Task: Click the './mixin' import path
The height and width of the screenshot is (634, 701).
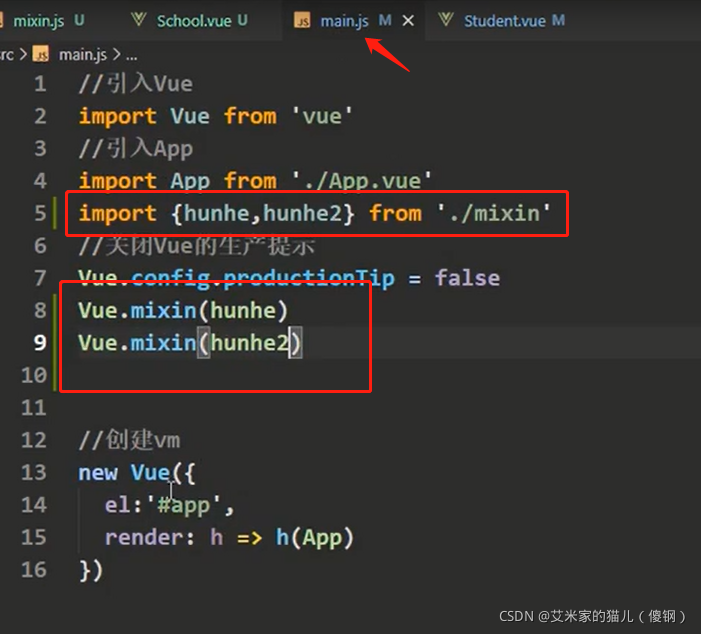Action: click(x=494, y=213)
